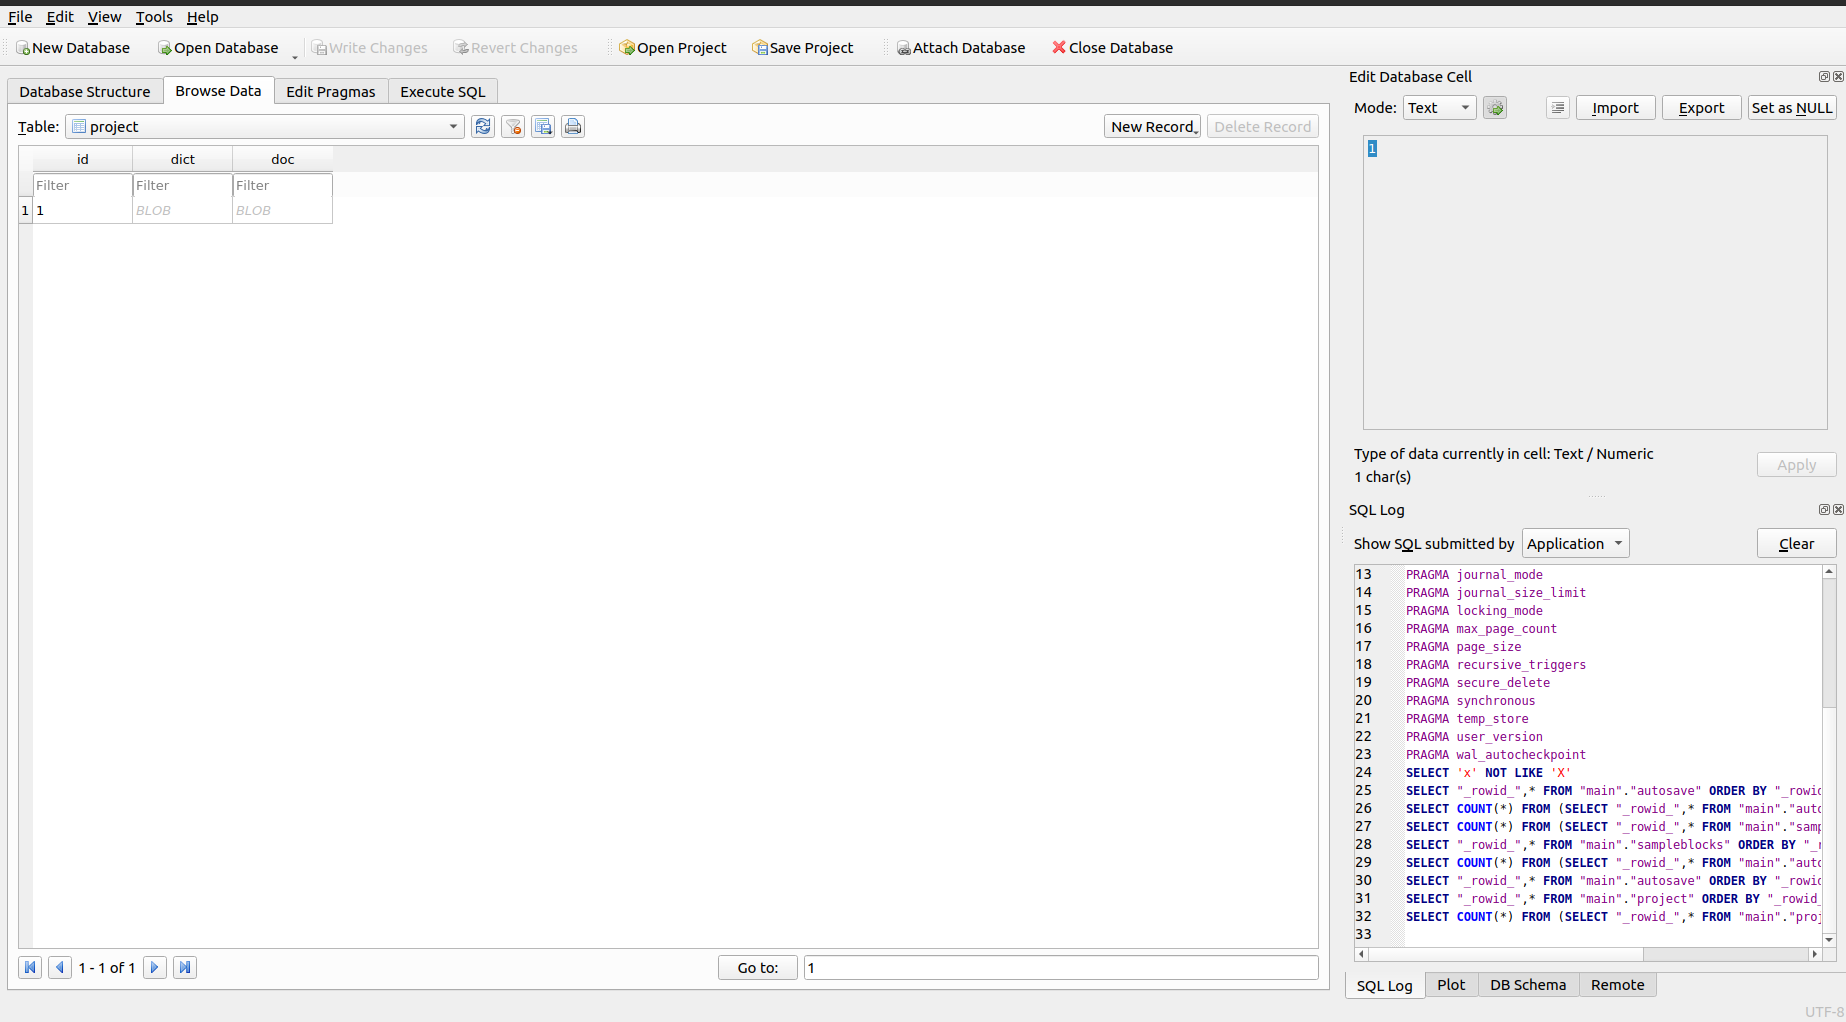
Task: Clear all filters using the filter icon
Action: tap(513, 127)
